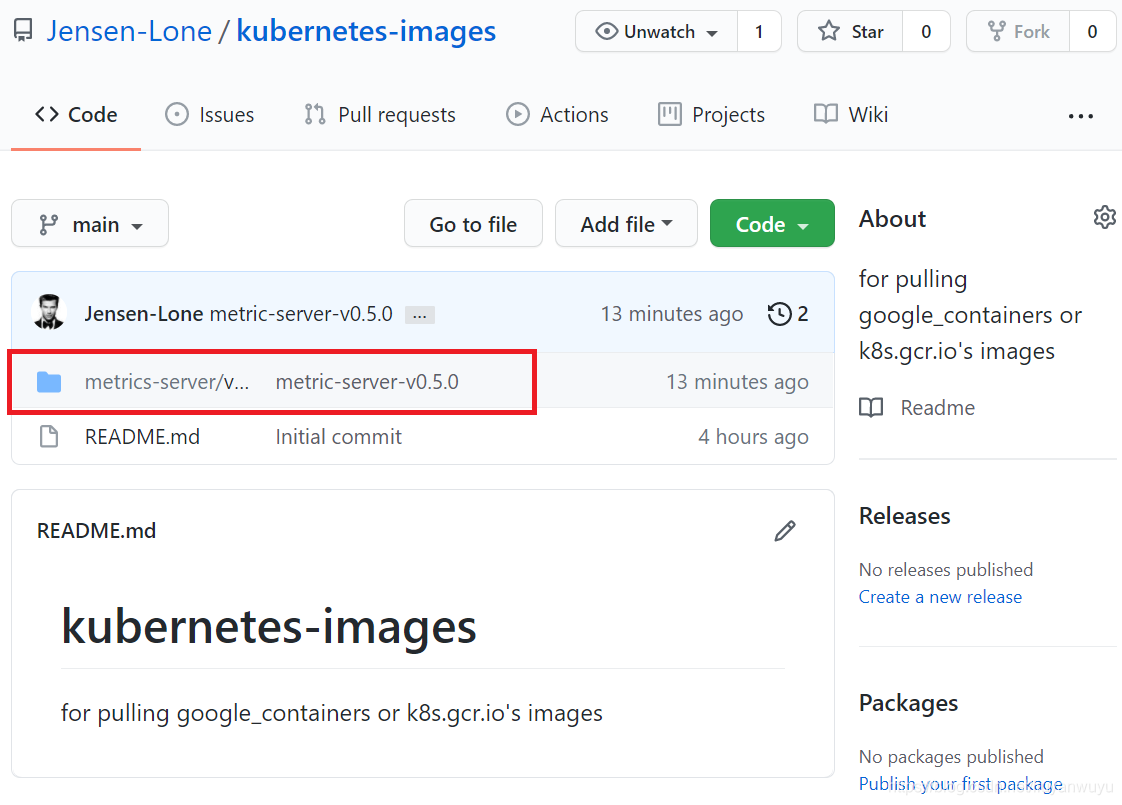Switch to the Issues tab
The image size is (1122, 805).
(210, 114)
